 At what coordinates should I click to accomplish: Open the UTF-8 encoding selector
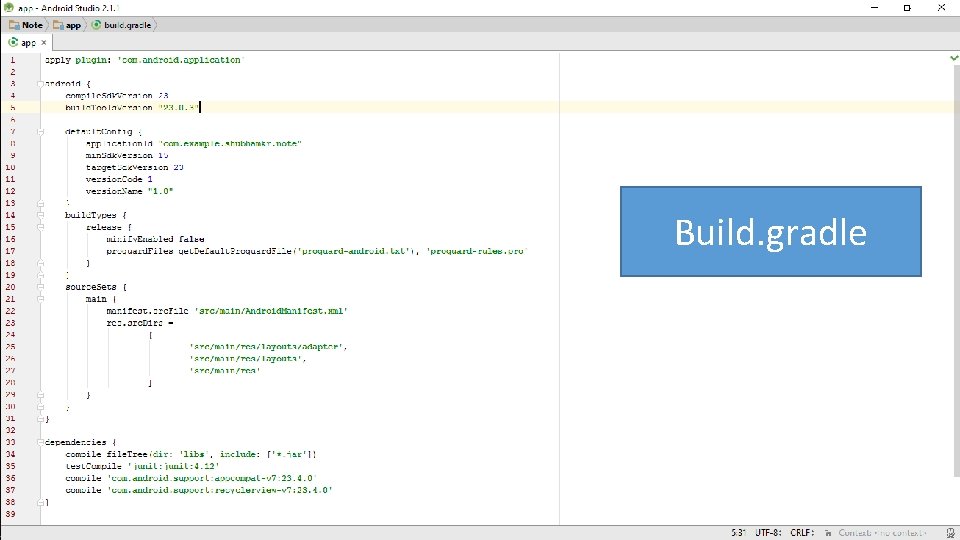[768, 533]
